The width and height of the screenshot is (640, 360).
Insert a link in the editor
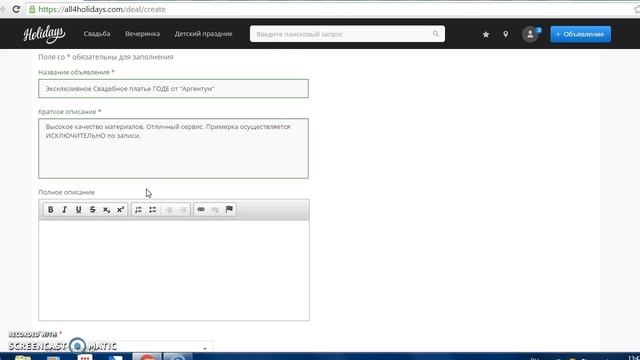[x=201, y=209]
